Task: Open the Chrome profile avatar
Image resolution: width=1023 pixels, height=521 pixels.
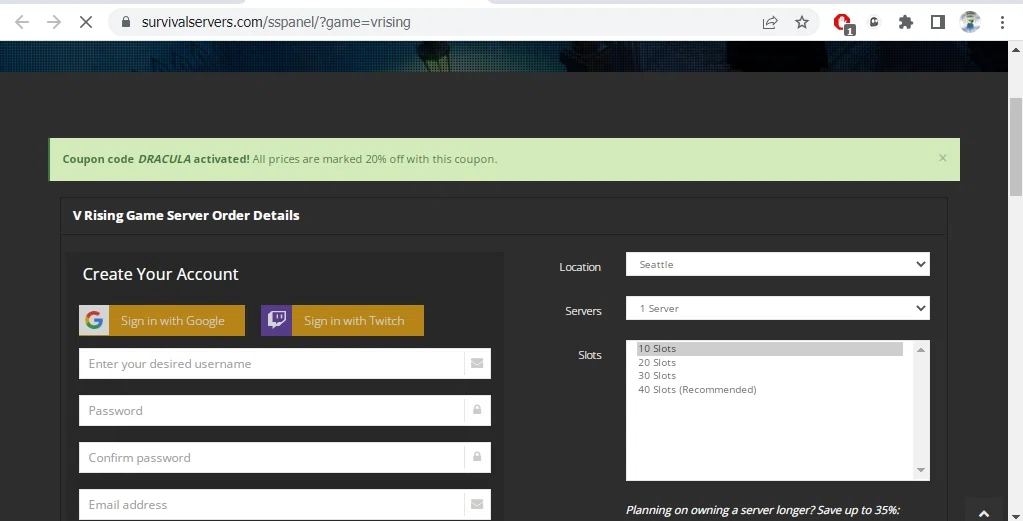Action: (x=970, y=22)
